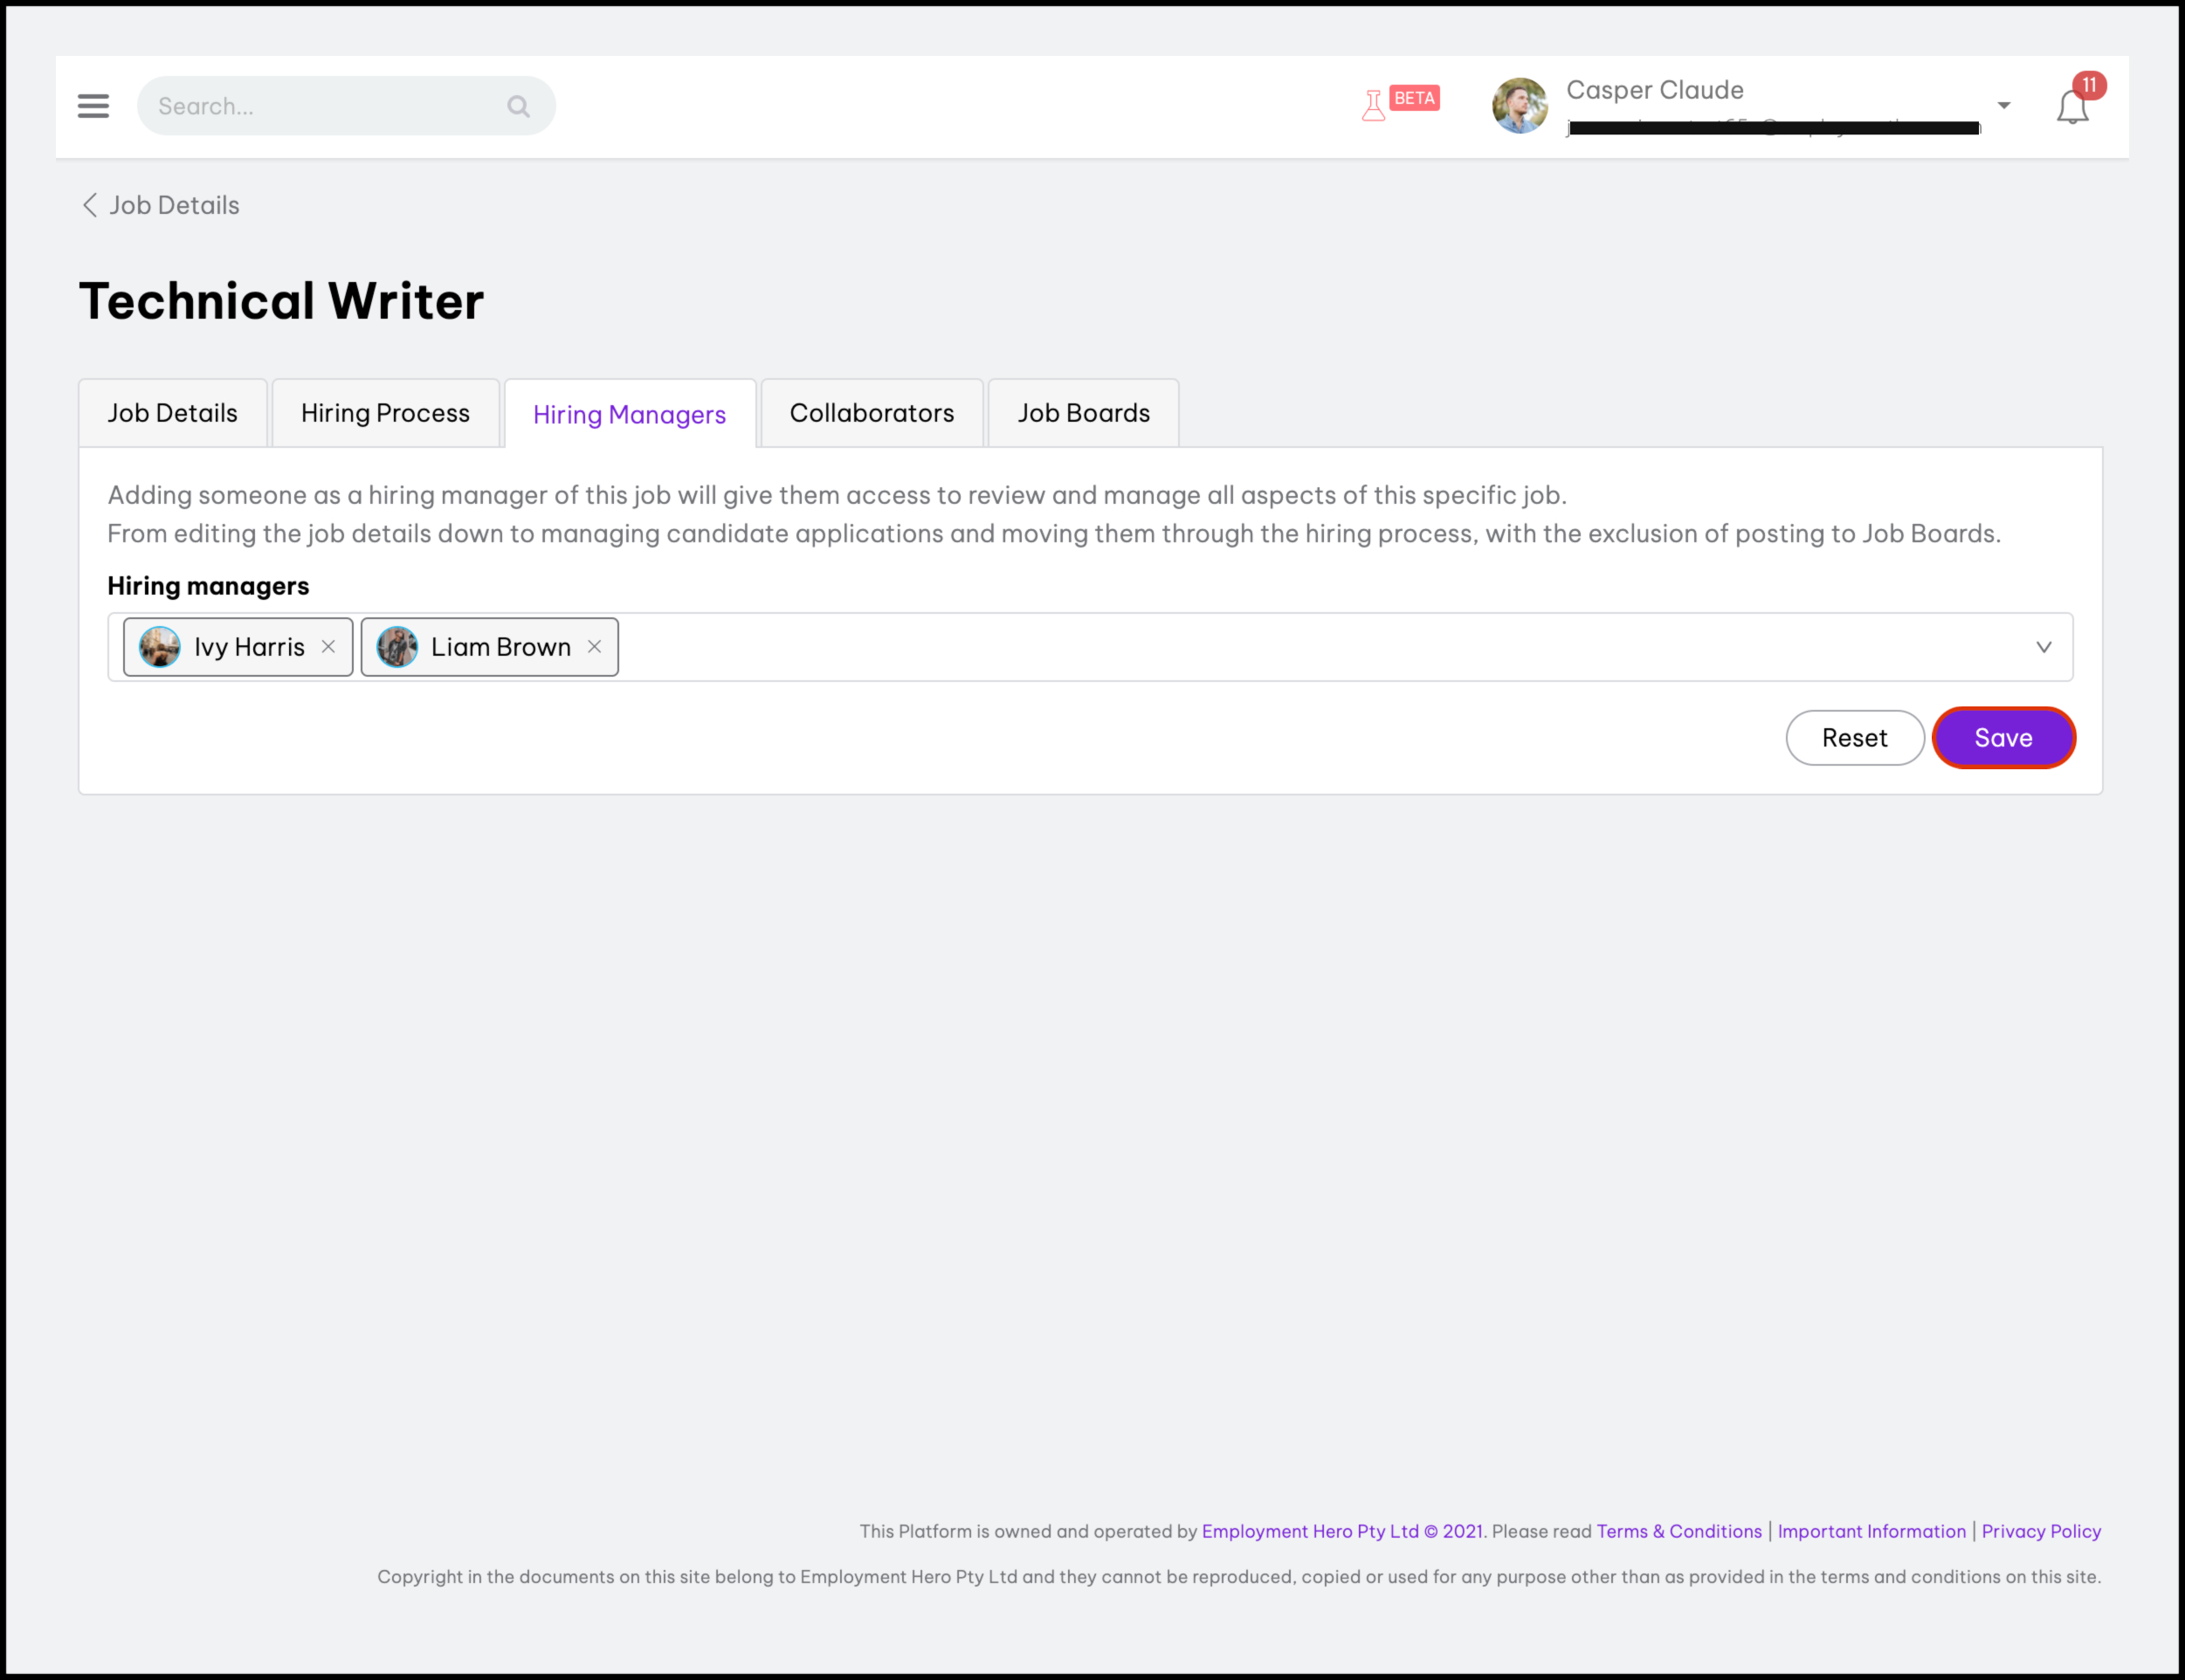This screenshot has height=1680, width=2185.
Task: Open the hamburger navigation menu
Action: (x=93, y=106)
